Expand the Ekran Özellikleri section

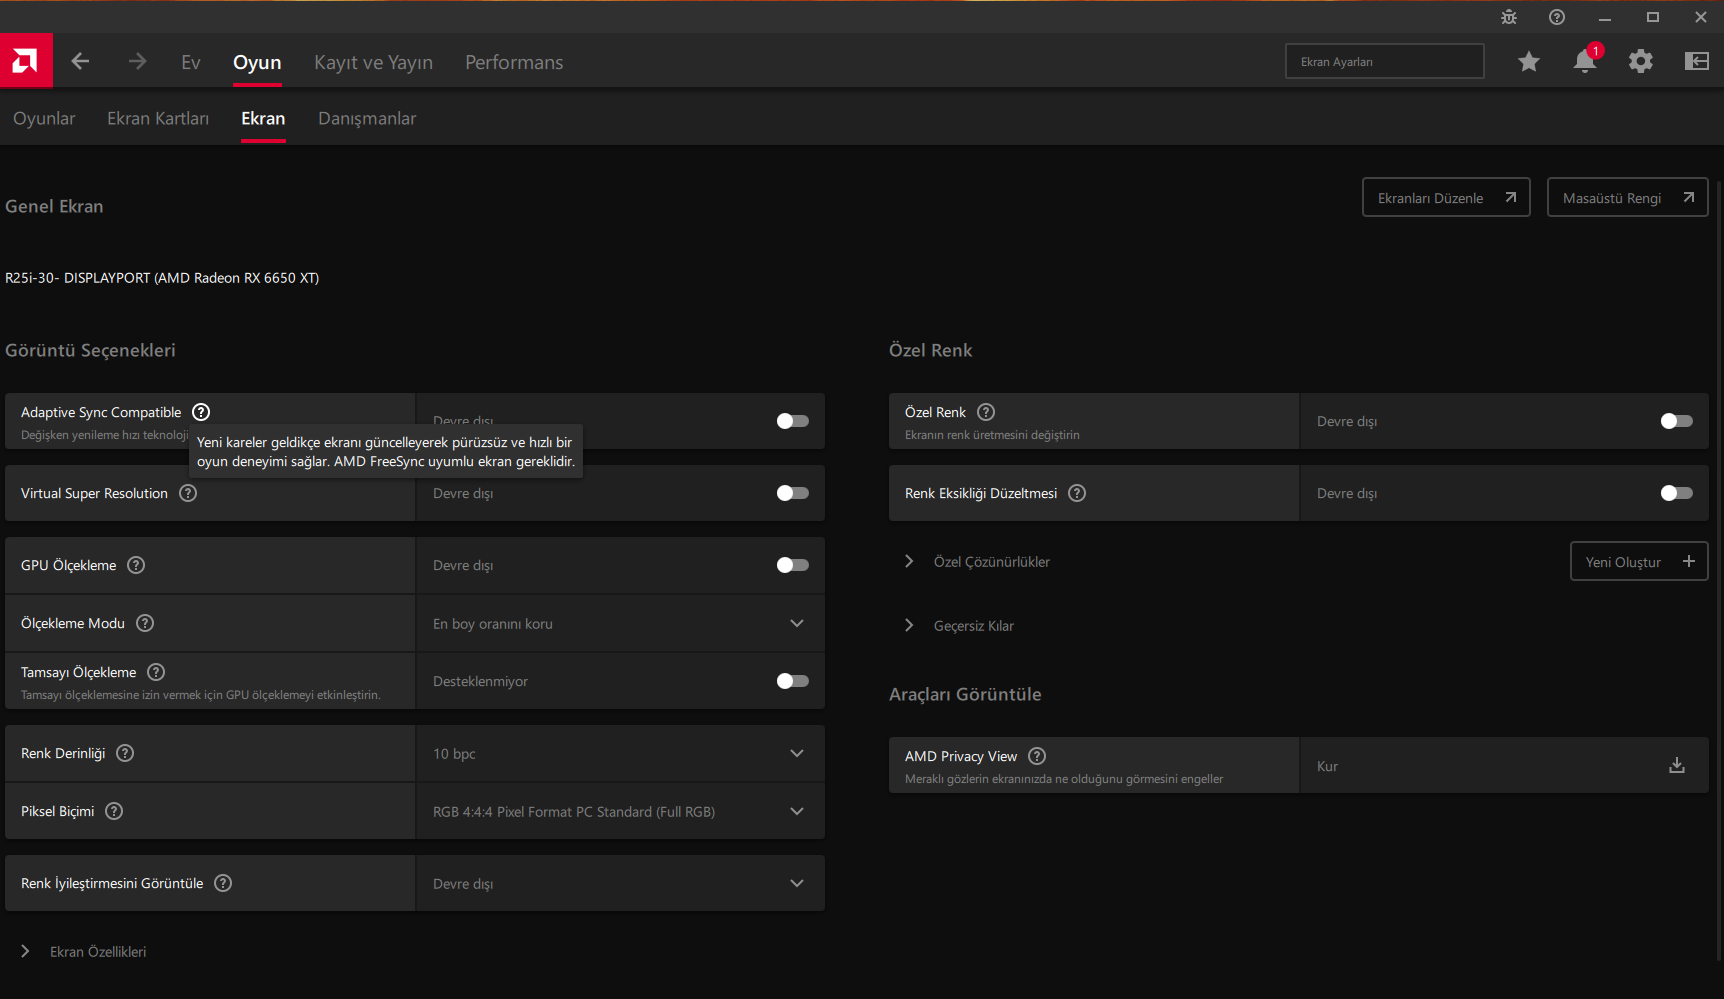point(26,952)
